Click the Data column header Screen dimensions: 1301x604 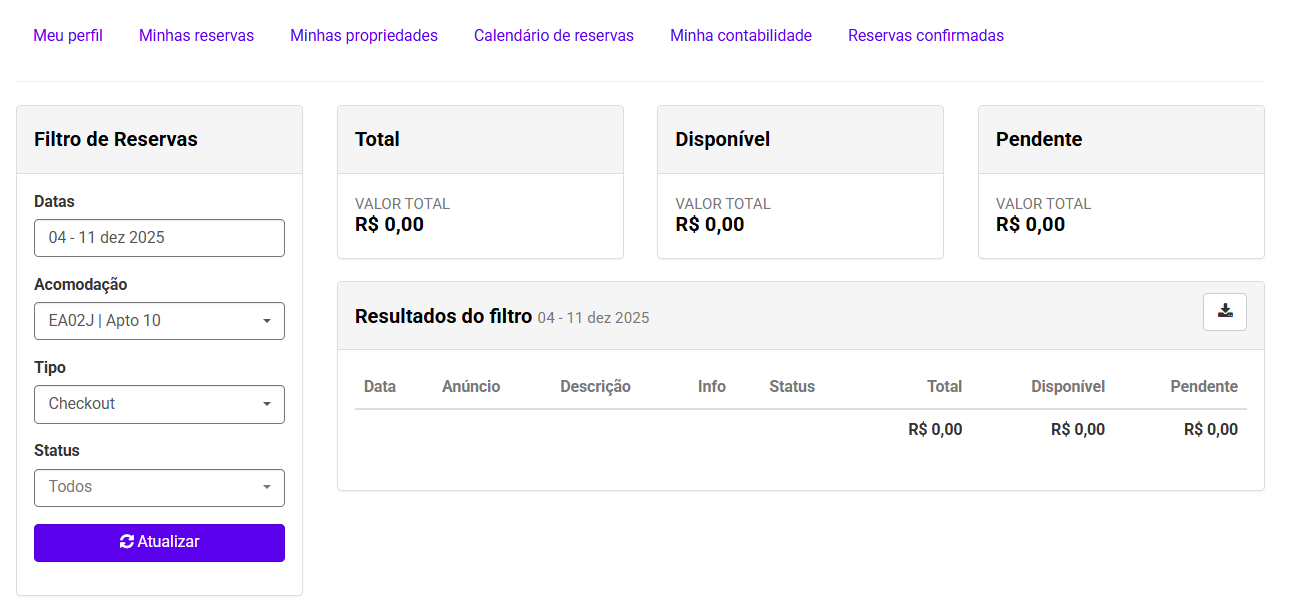(380, 387)
